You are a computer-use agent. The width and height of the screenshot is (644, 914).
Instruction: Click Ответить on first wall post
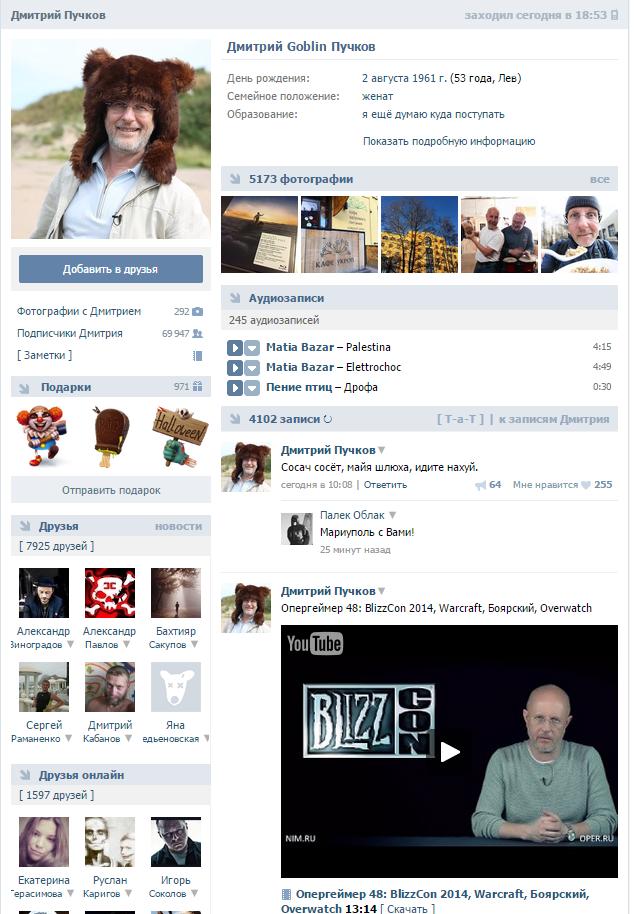pyautogui.click(x=385, y=484)
